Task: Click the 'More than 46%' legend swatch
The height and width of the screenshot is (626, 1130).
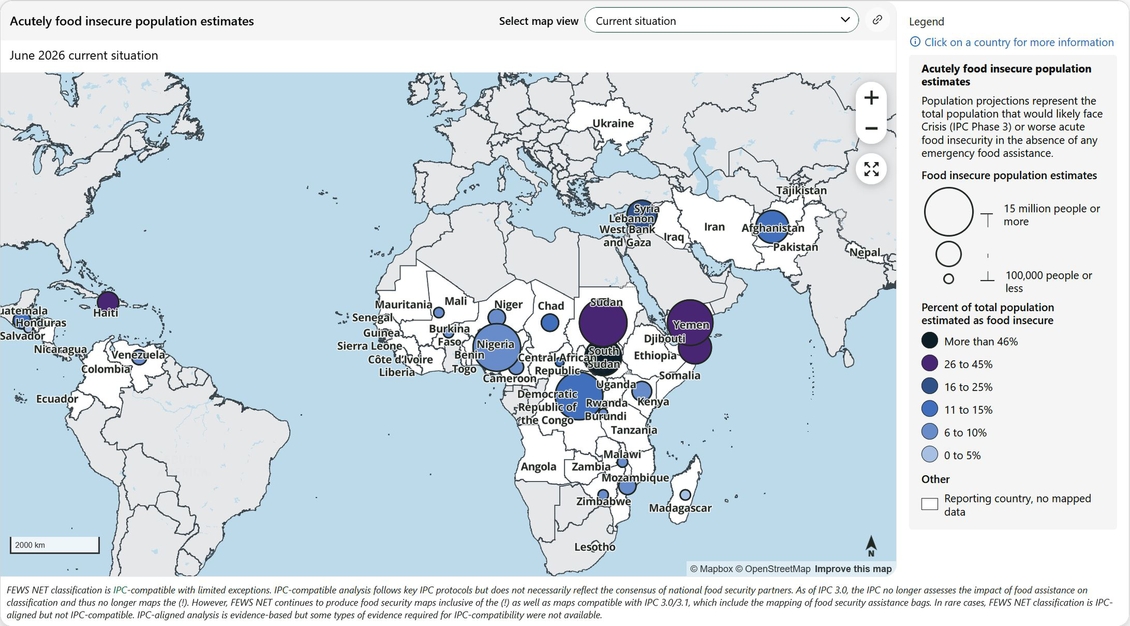Action: tap(930, 341)
